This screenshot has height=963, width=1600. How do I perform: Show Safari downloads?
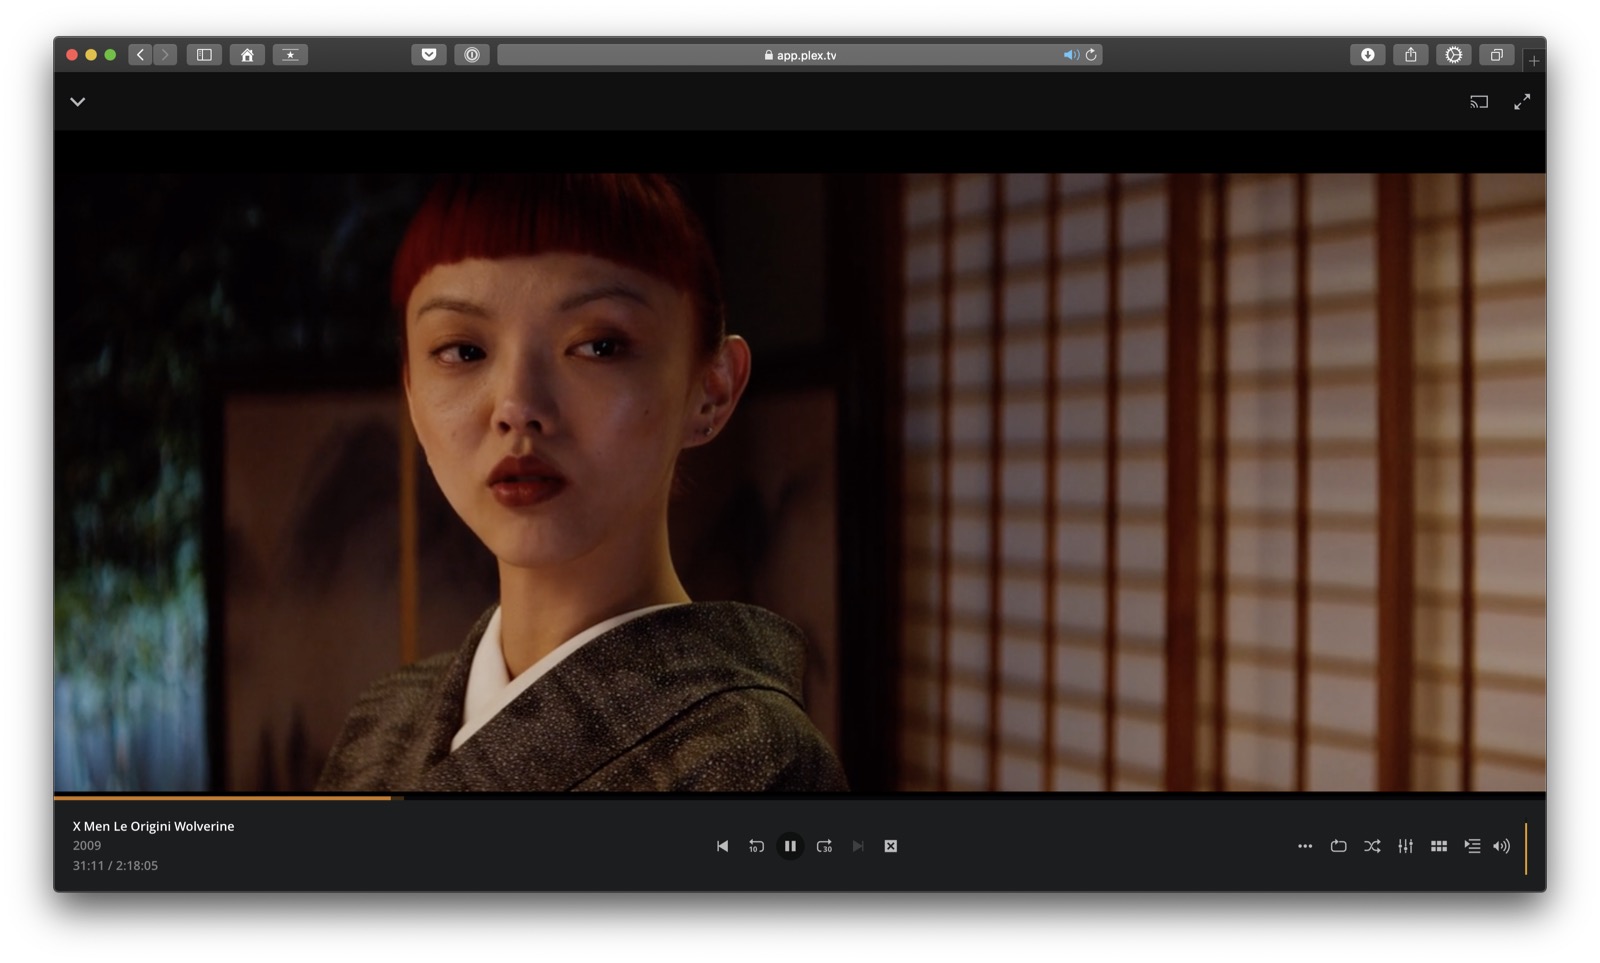[1367, 55]
